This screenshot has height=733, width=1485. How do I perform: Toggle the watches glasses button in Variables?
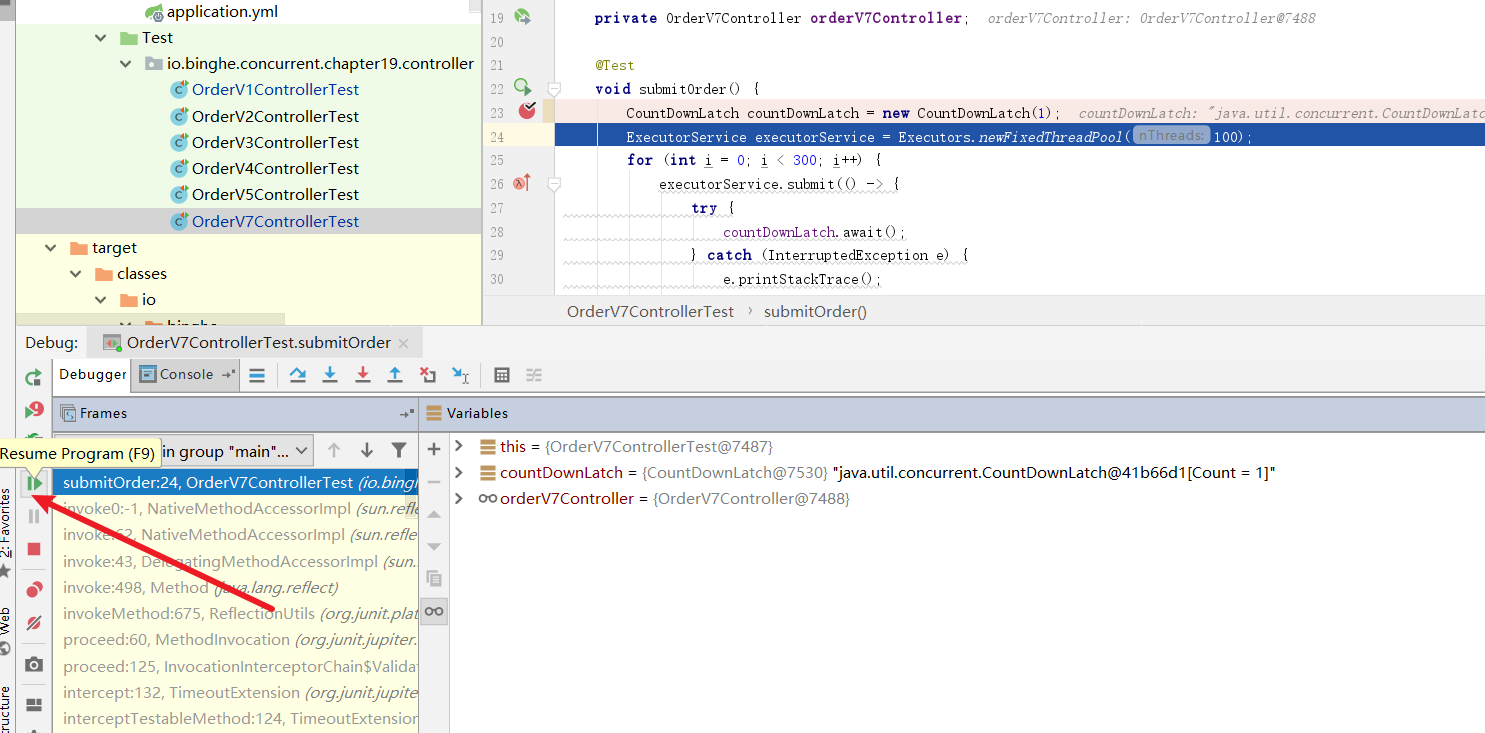click(x=433, y=610)
